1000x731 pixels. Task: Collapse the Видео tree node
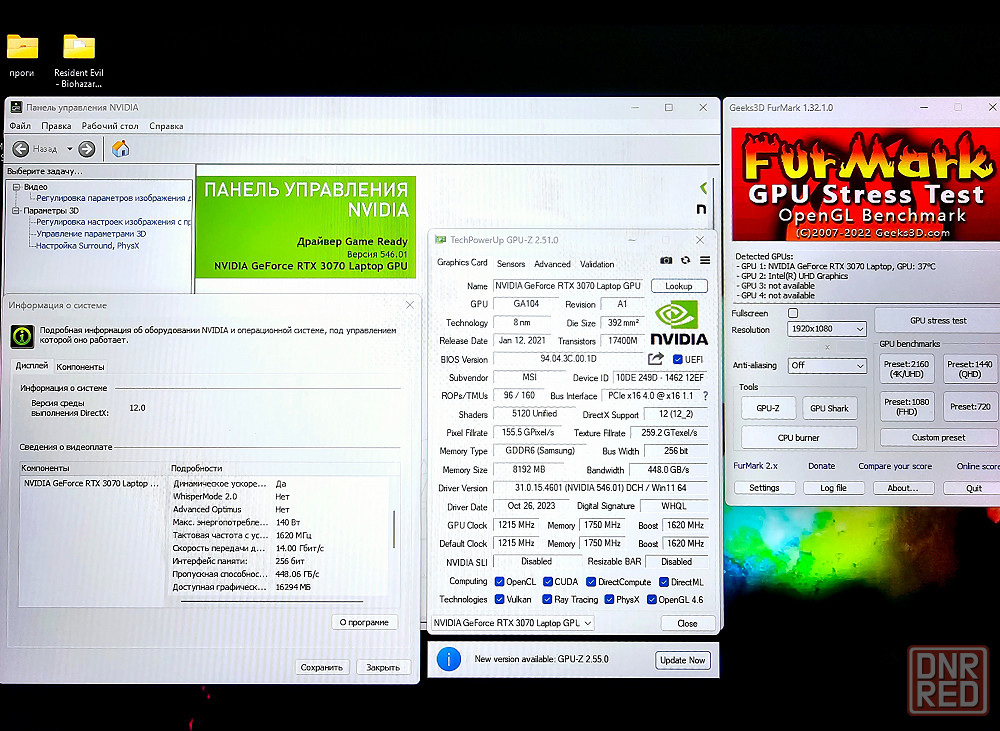click(17, 187)
